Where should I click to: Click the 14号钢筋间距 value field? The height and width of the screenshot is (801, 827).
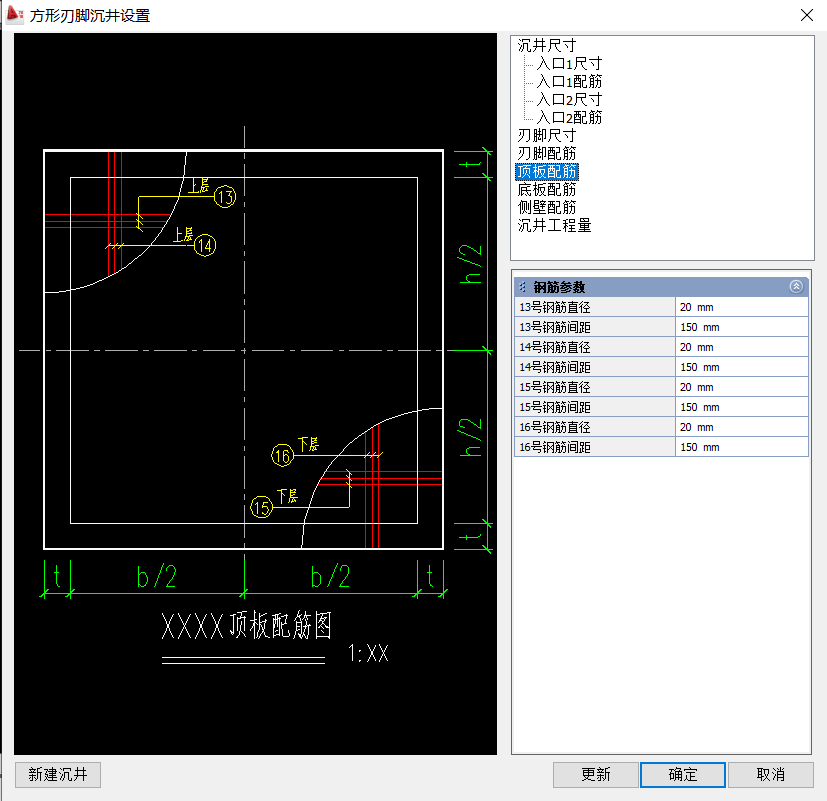pyautogui.click(x=741, y=367)
